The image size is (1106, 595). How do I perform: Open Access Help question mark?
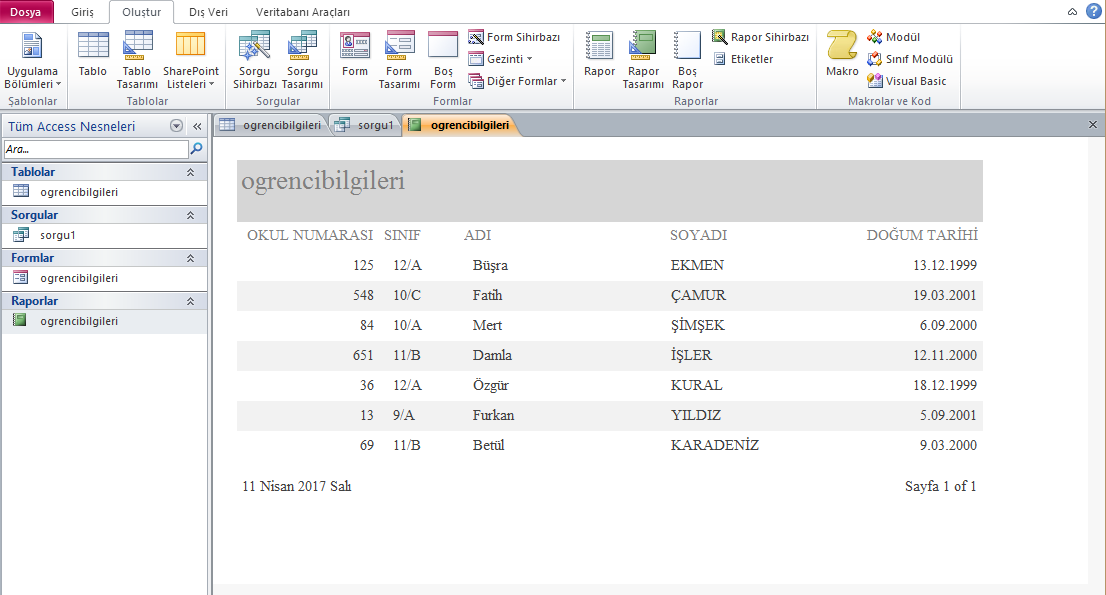(x=1094, y=11)
